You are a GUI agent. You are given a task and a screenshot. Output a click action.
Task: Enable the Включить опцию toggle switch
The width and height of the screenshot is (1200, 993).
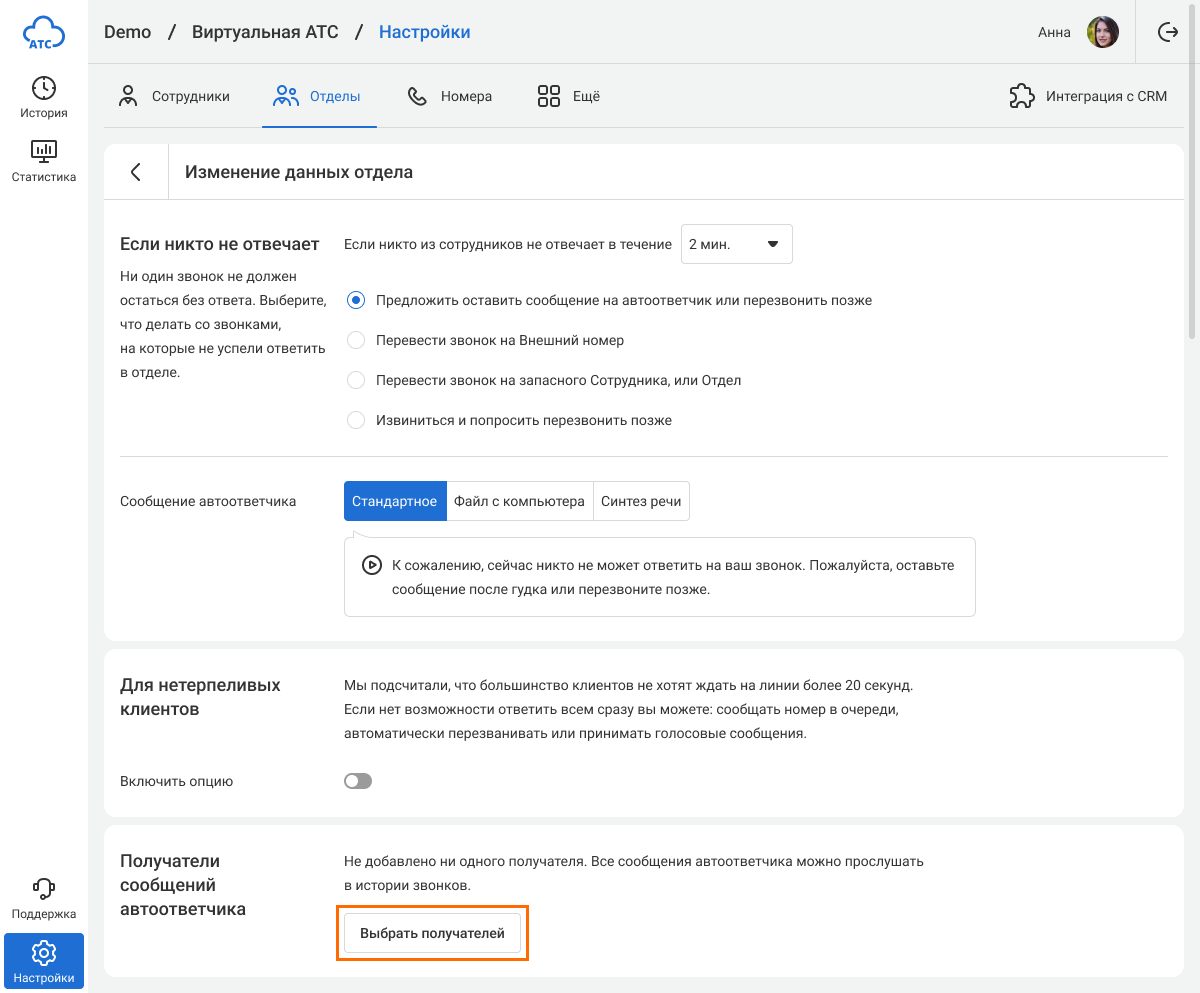click(358, 781)
